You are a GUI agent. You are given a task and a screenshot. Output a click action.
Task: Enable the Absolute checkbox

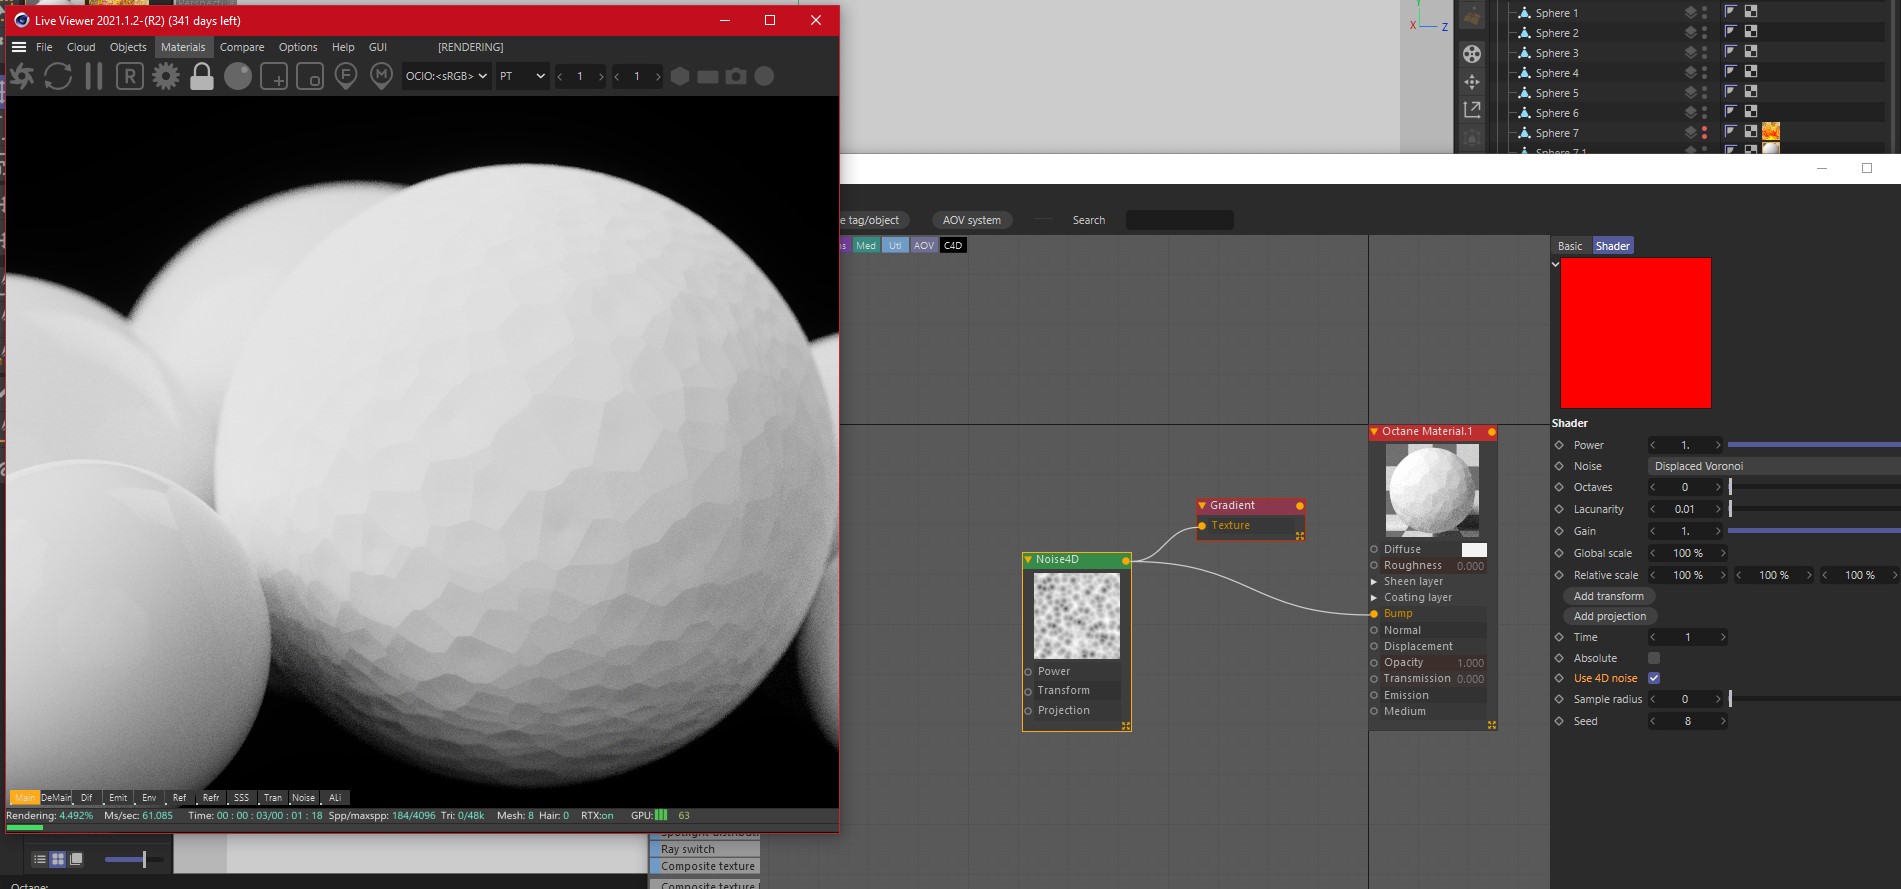tap(1654, 658)
